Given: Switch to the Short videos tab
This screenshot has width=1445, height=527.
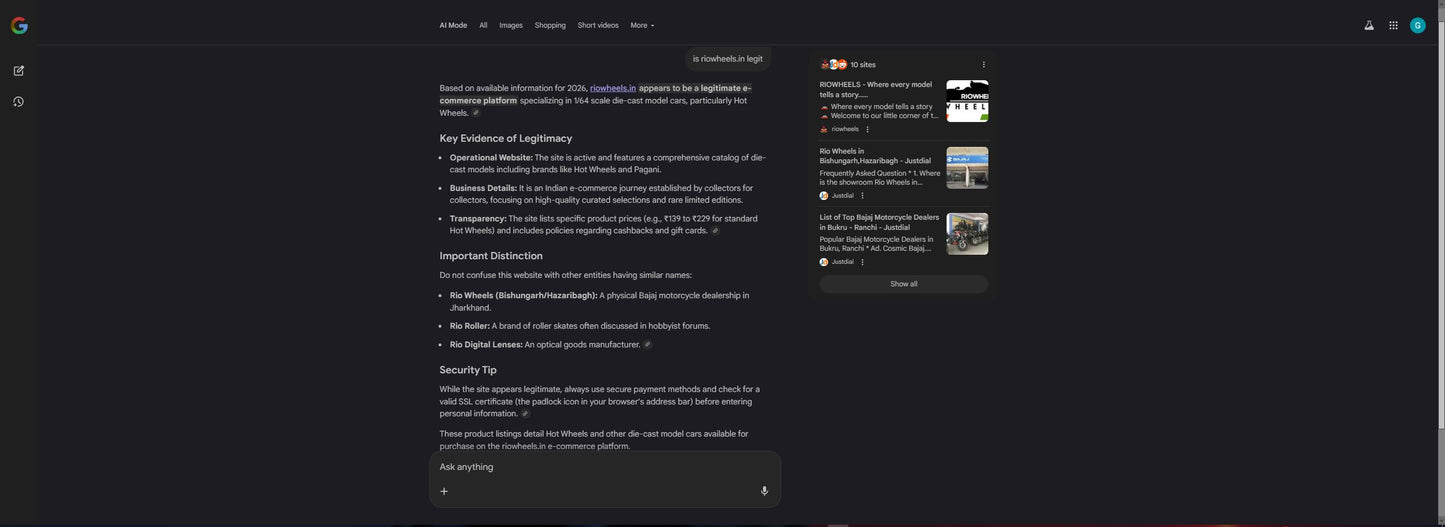Looking at the screenshot, I should [598, 25].
